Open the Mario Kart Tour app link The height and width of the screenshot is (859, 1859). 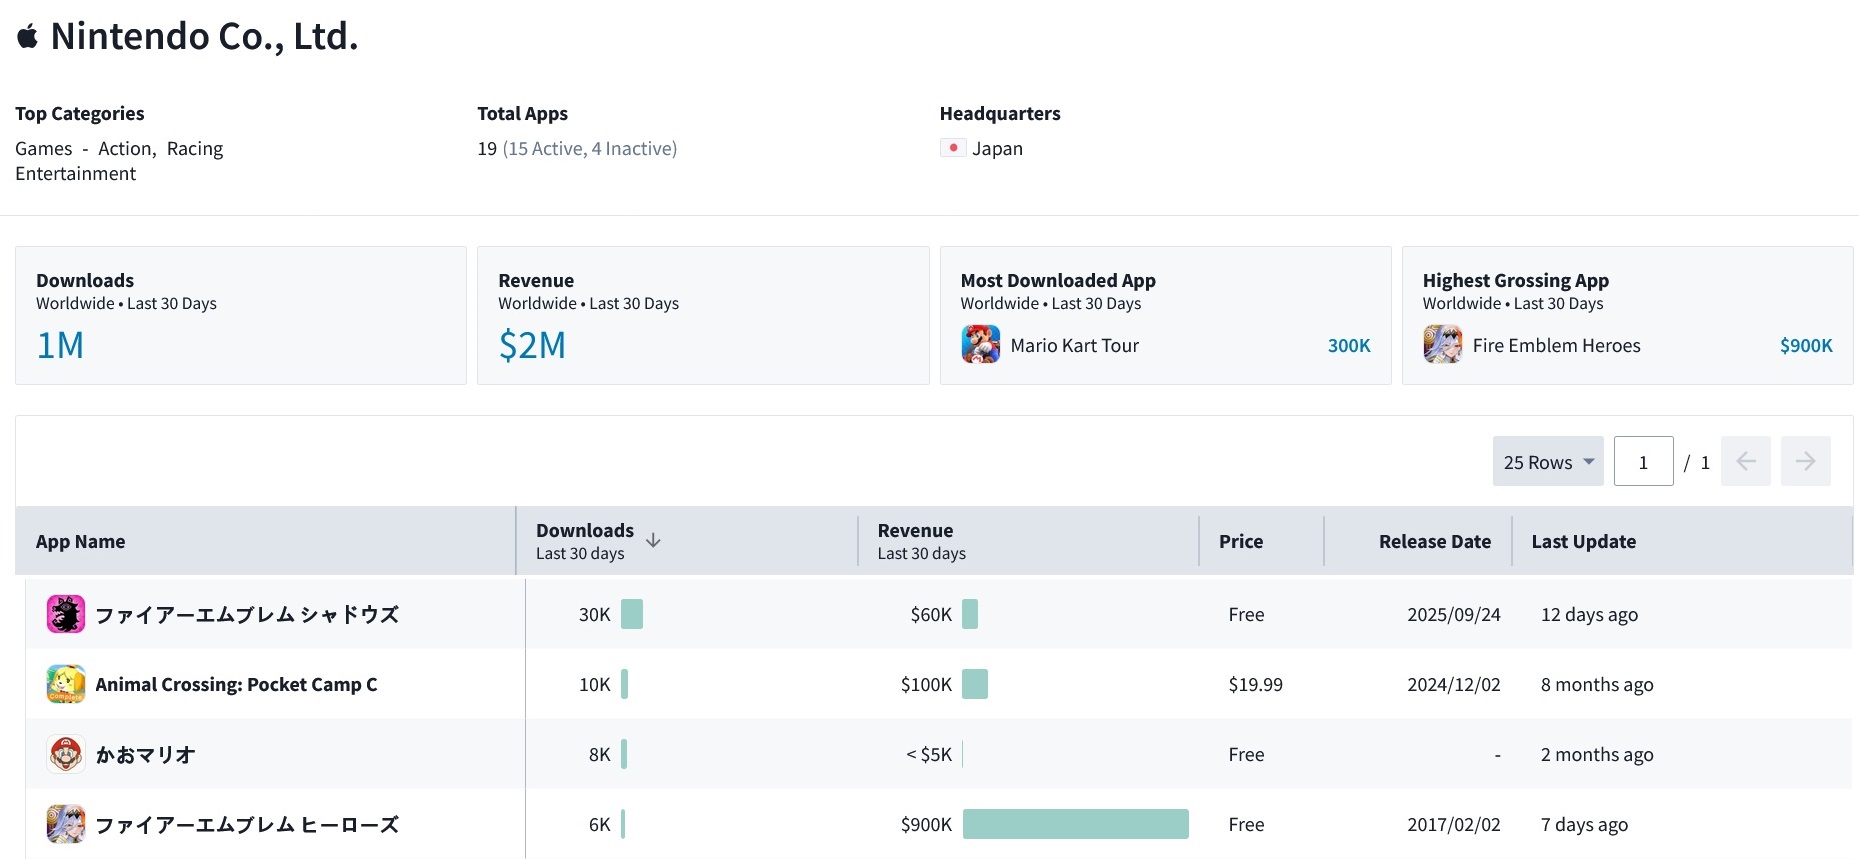click(1074, 345)
